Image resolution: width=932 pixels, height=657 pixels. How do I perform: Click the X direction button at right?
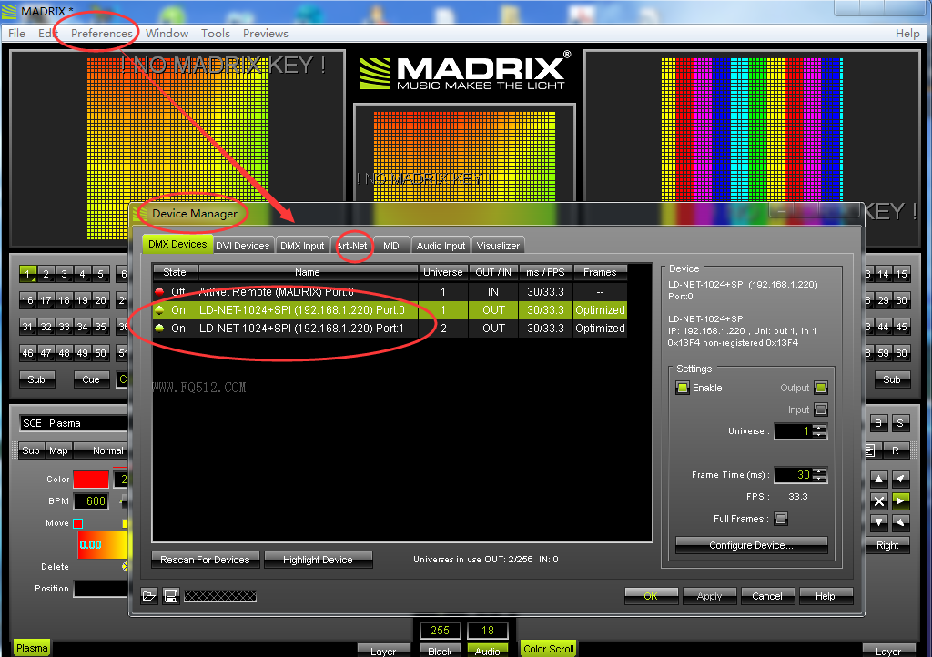pyautogui.click(x=878, y=500)
